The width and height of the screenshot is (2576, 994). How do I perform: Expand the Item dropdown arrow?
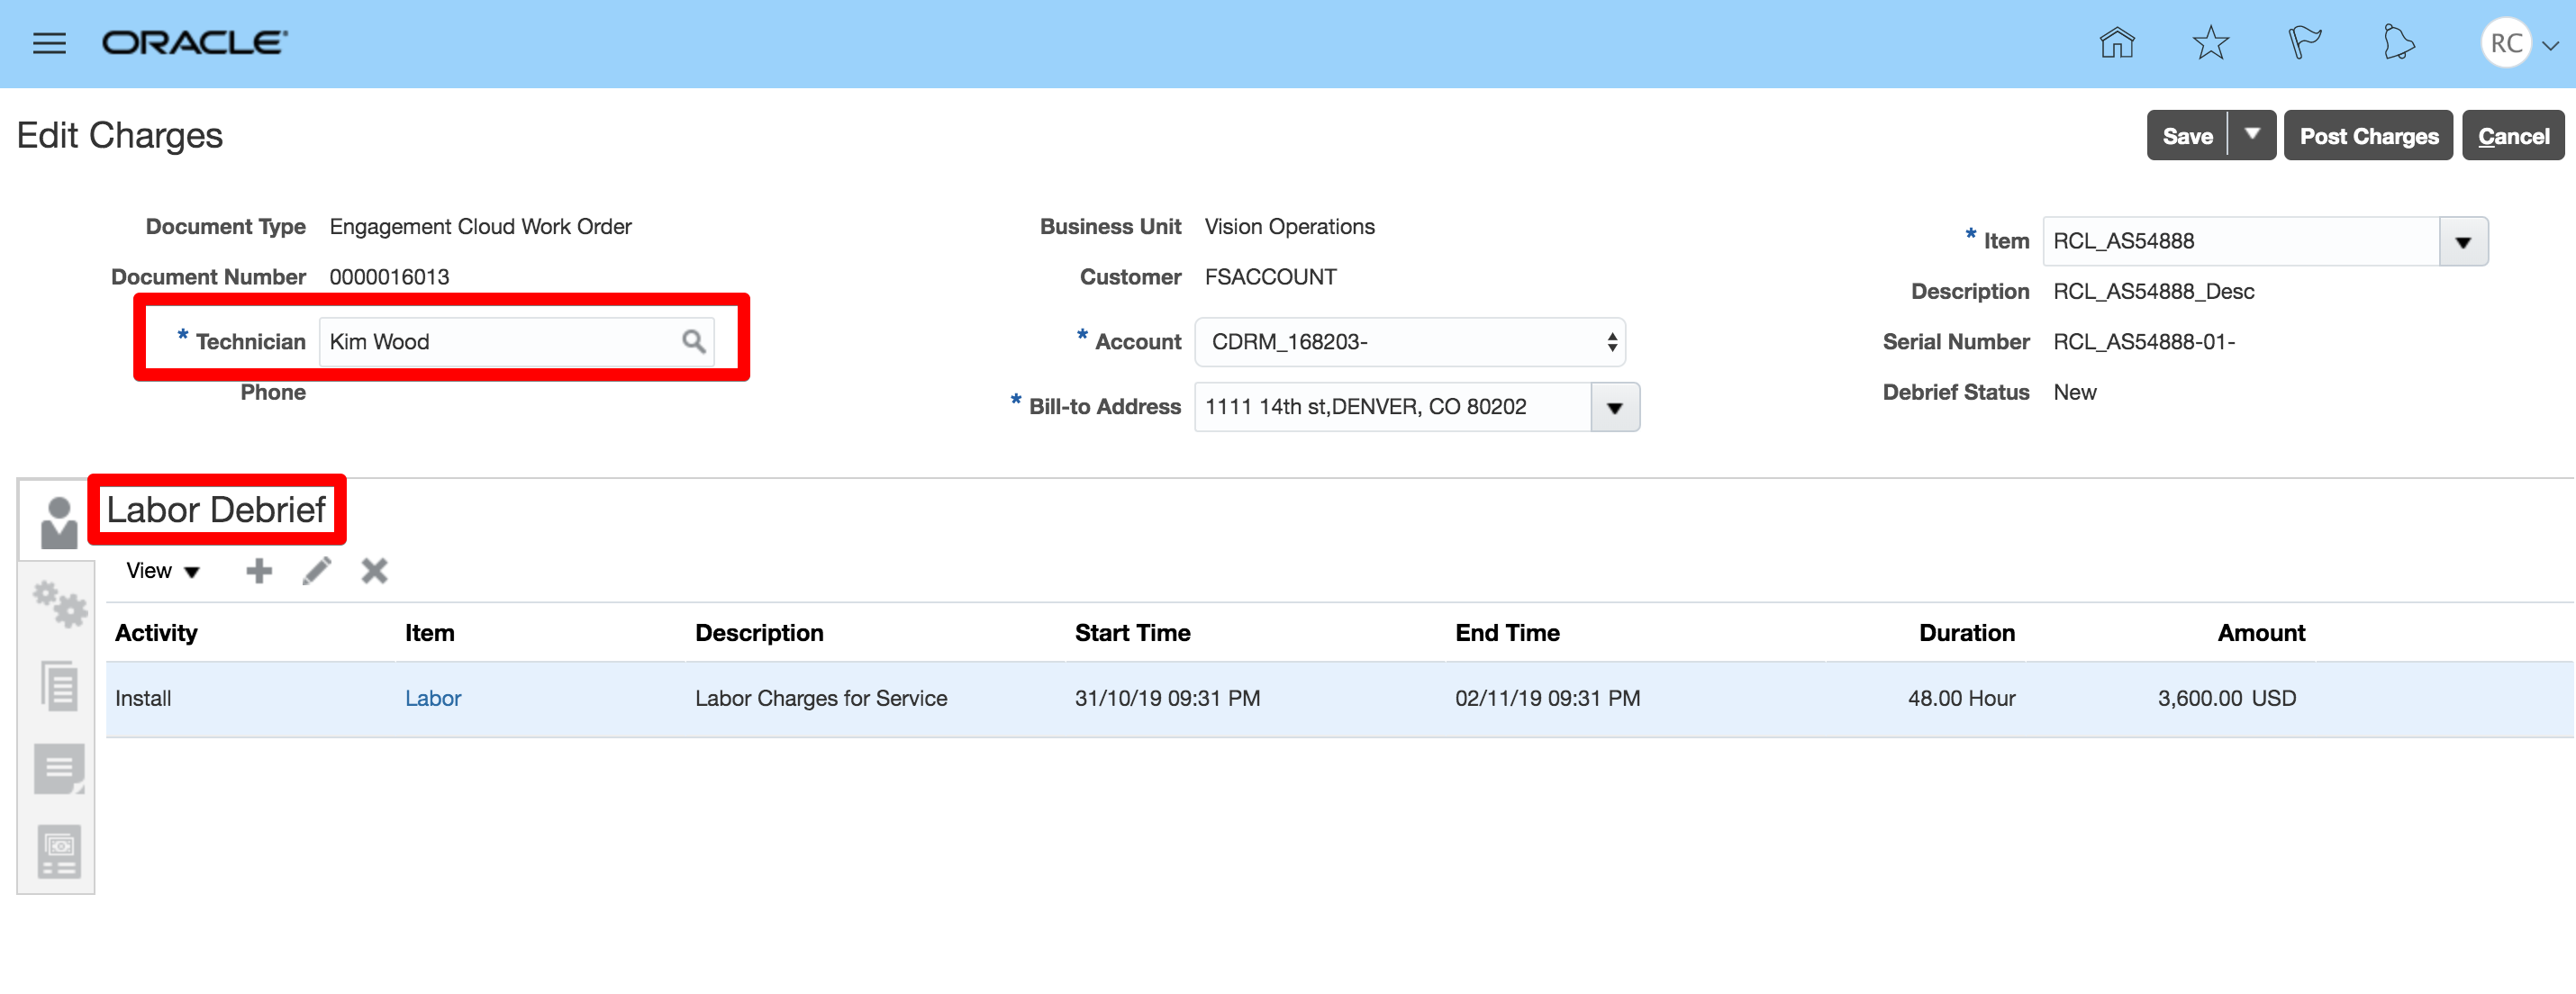click(x=2463, y=242)
